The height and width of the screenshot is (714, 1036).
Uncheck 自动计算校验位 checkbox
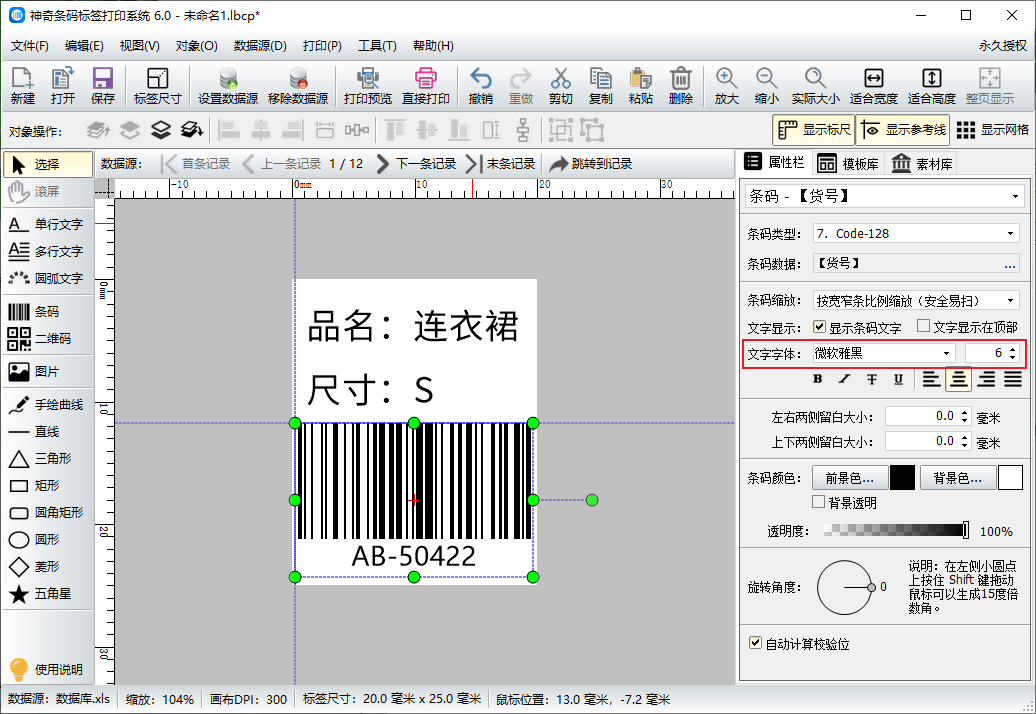755,643
